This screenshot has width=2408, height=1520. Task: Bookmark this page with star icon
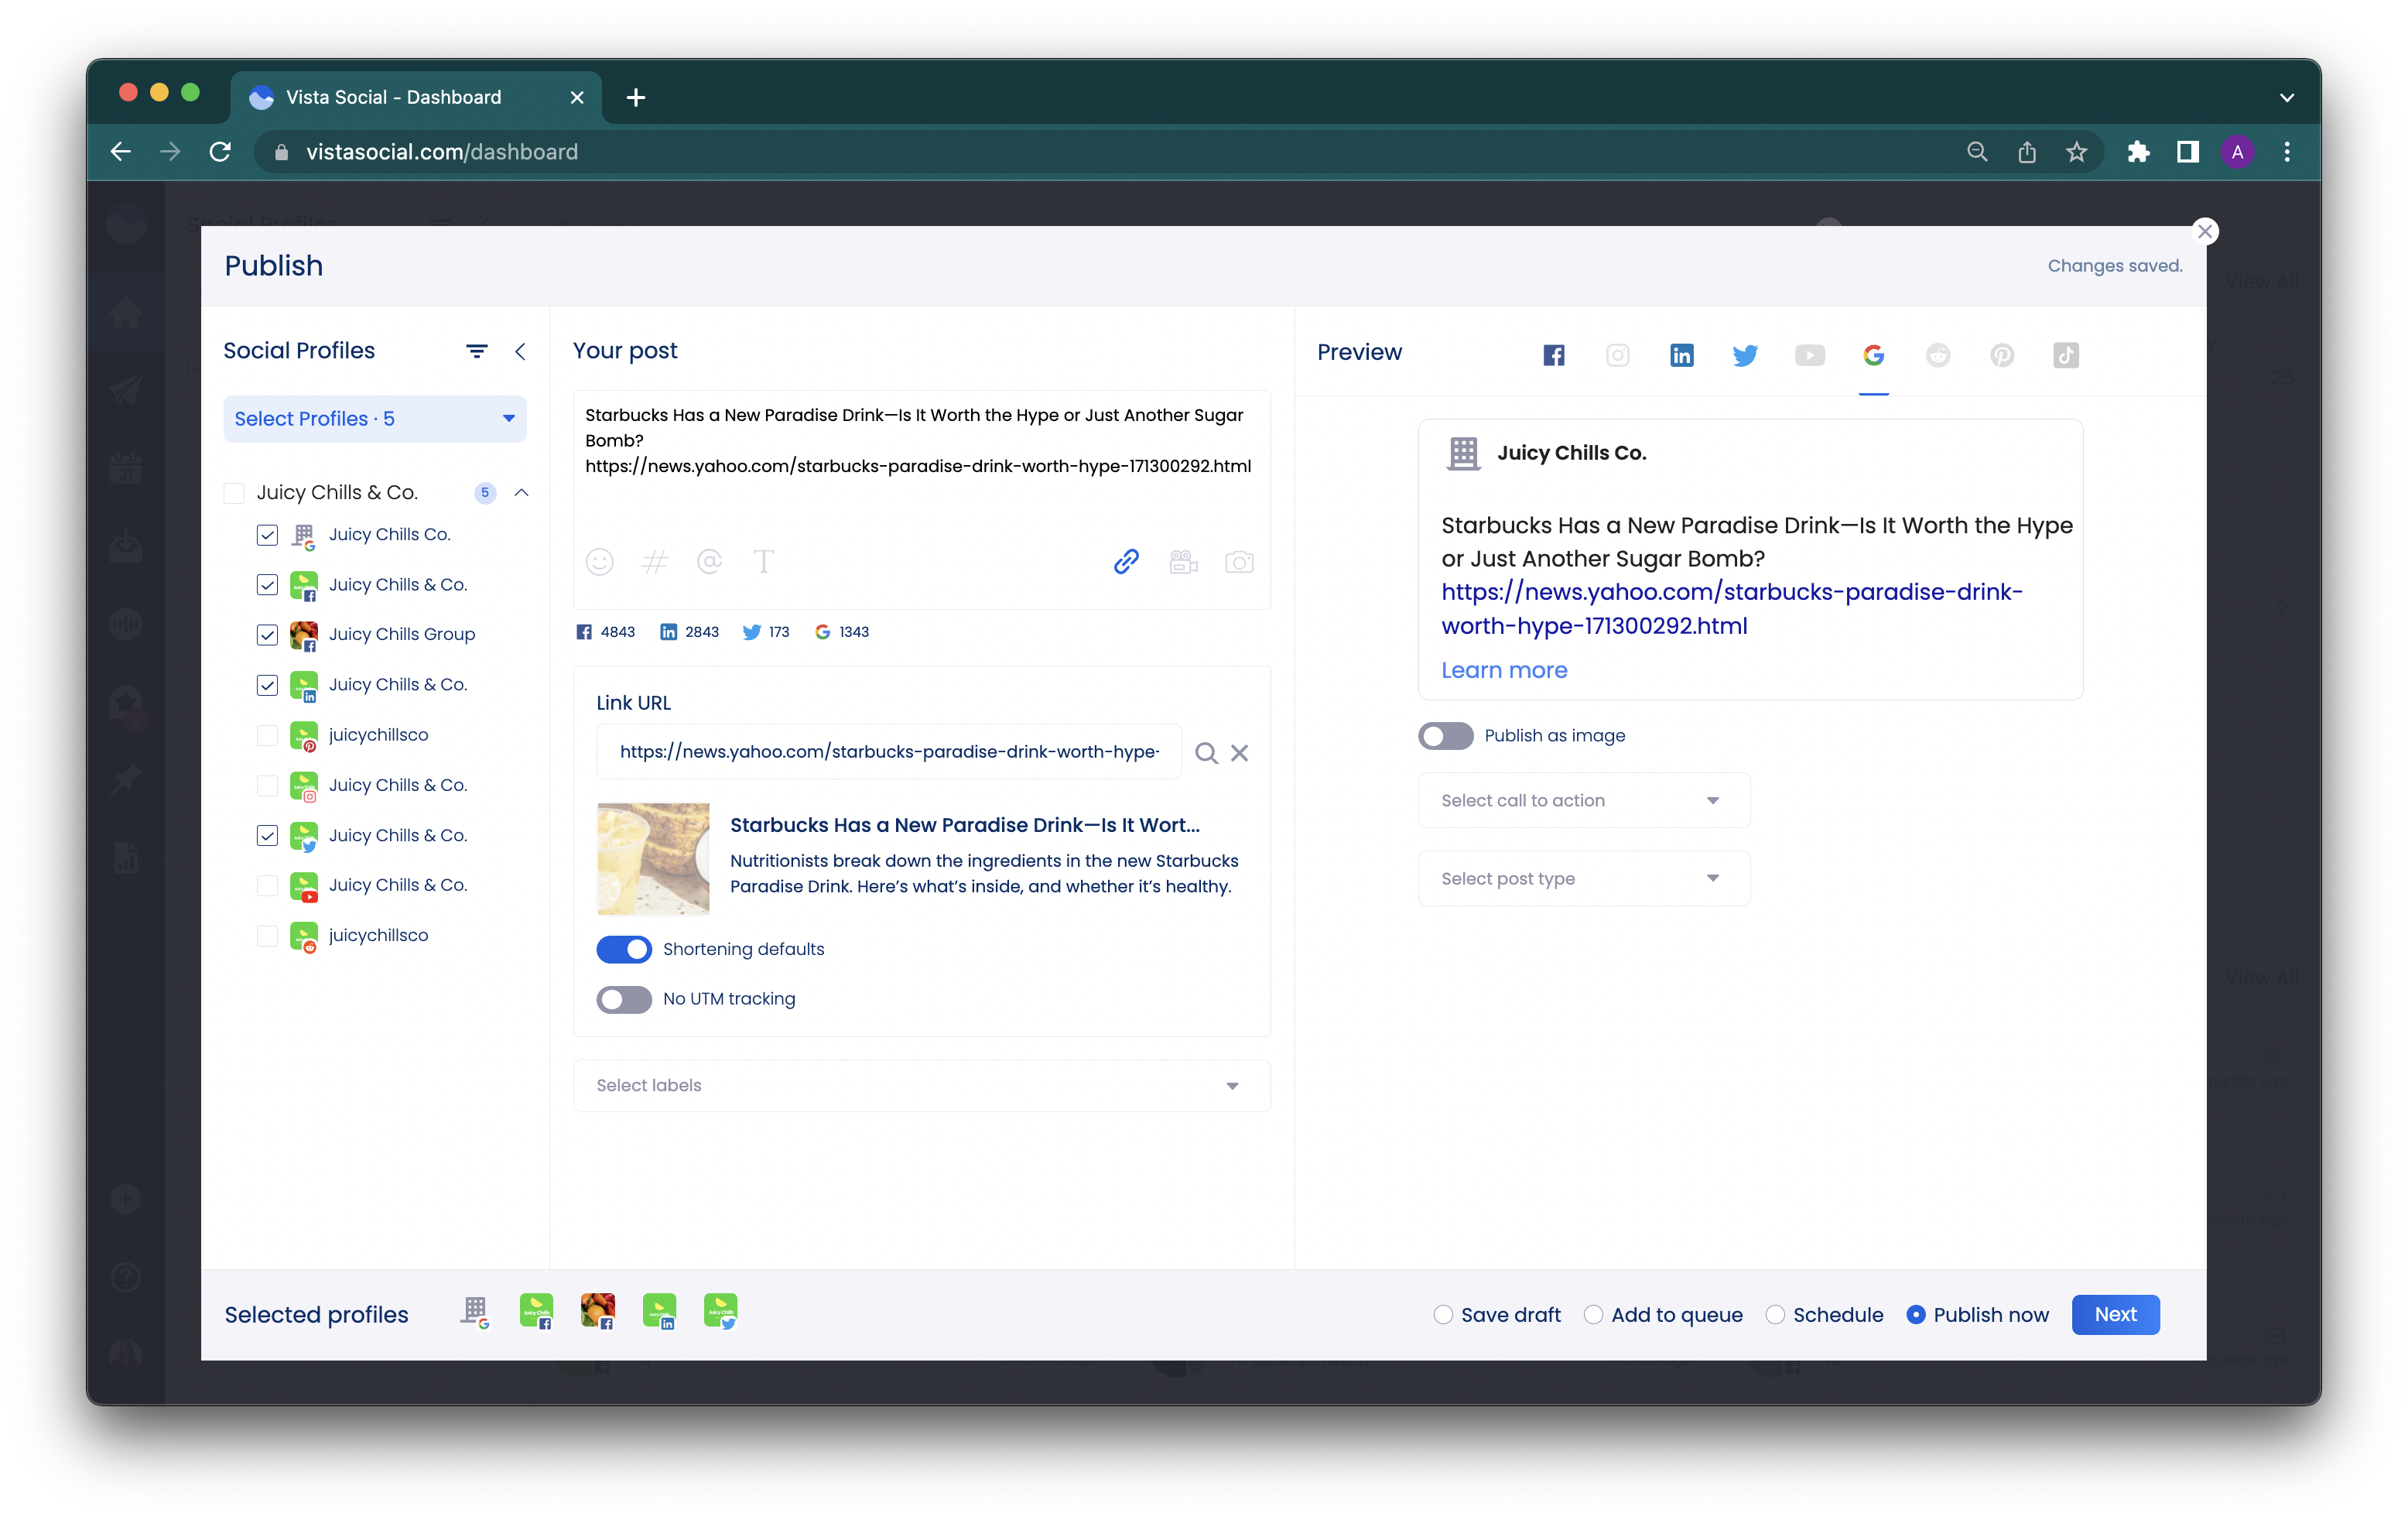coord(2076,152)
